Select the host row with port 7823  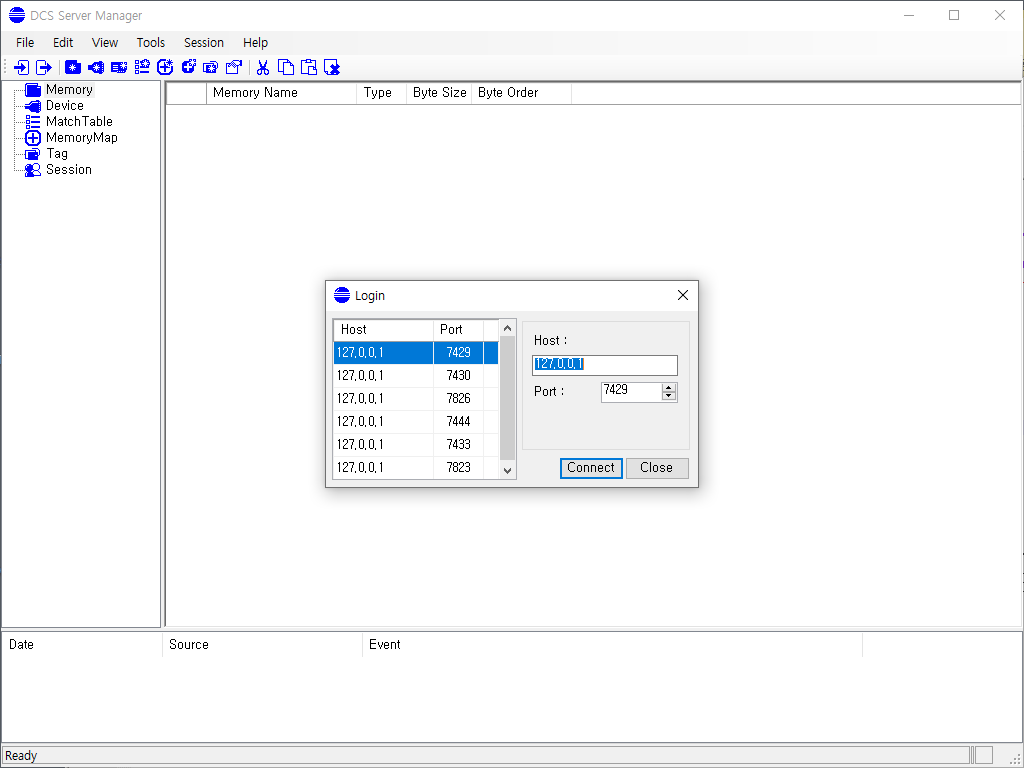click(415, 467)
